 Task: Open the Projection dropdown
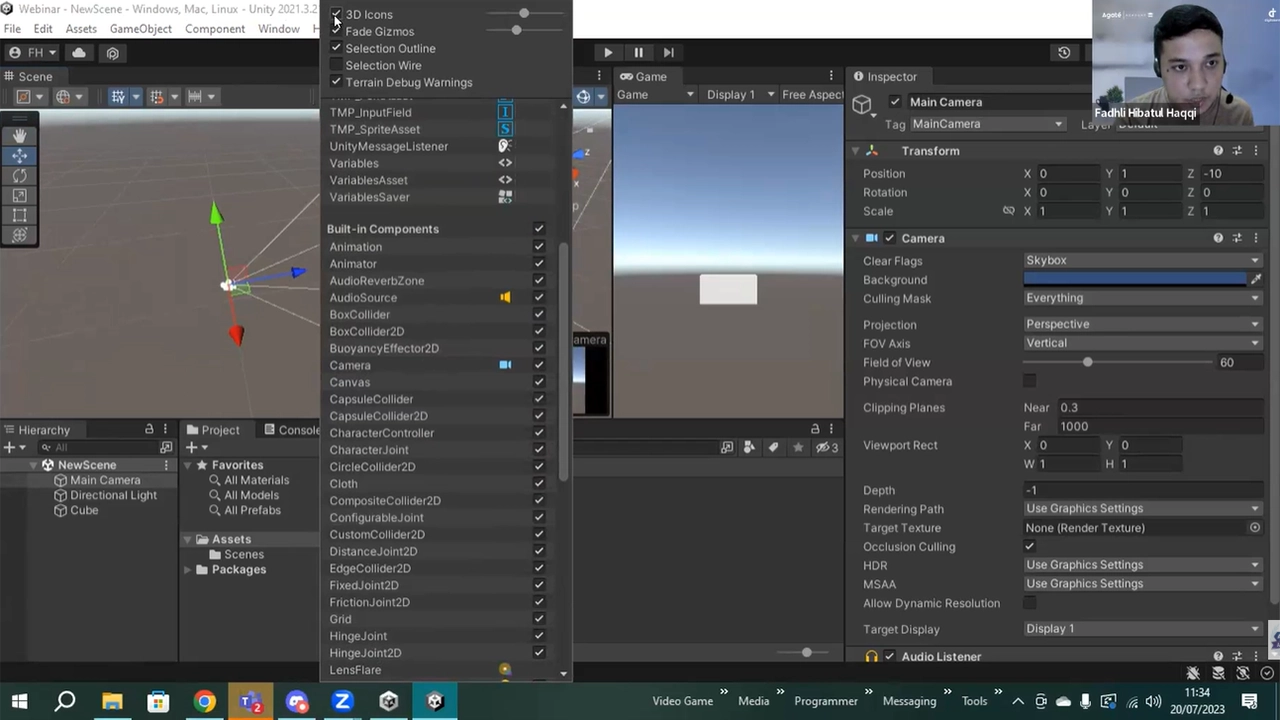[1142, 324]
